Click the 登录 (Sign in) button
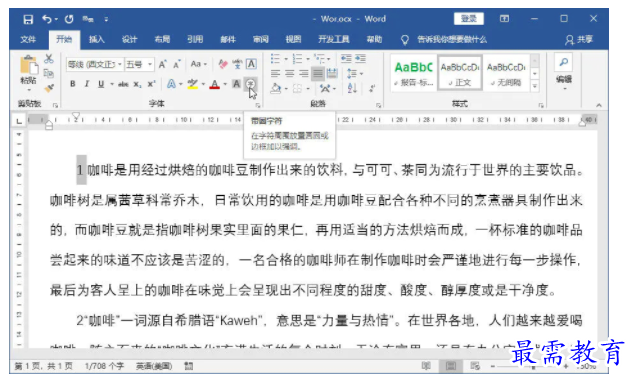 pyautogui.click(x=469, y=19)
